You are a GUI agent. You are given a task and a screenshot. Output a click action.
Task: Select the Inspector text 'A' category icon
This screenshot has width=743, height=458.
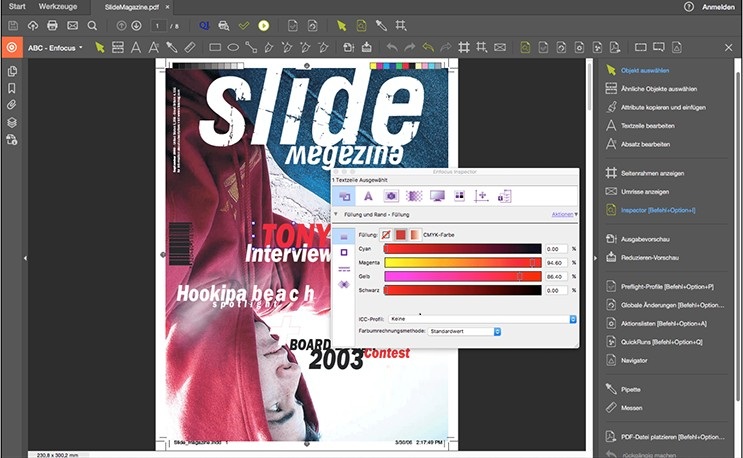coord(368,196)
